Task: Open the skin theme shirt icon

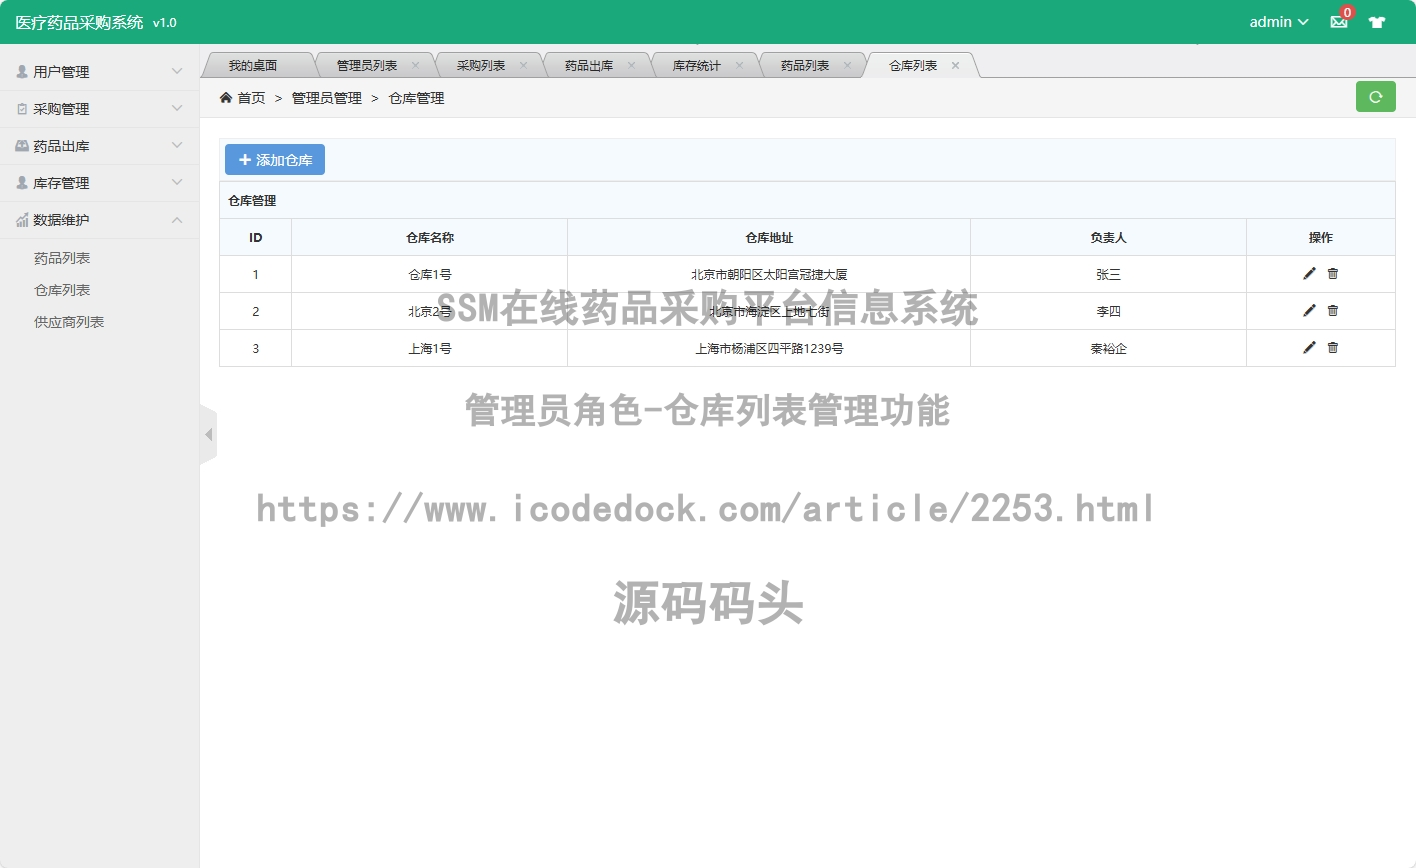Action: tap(1377, 22)
